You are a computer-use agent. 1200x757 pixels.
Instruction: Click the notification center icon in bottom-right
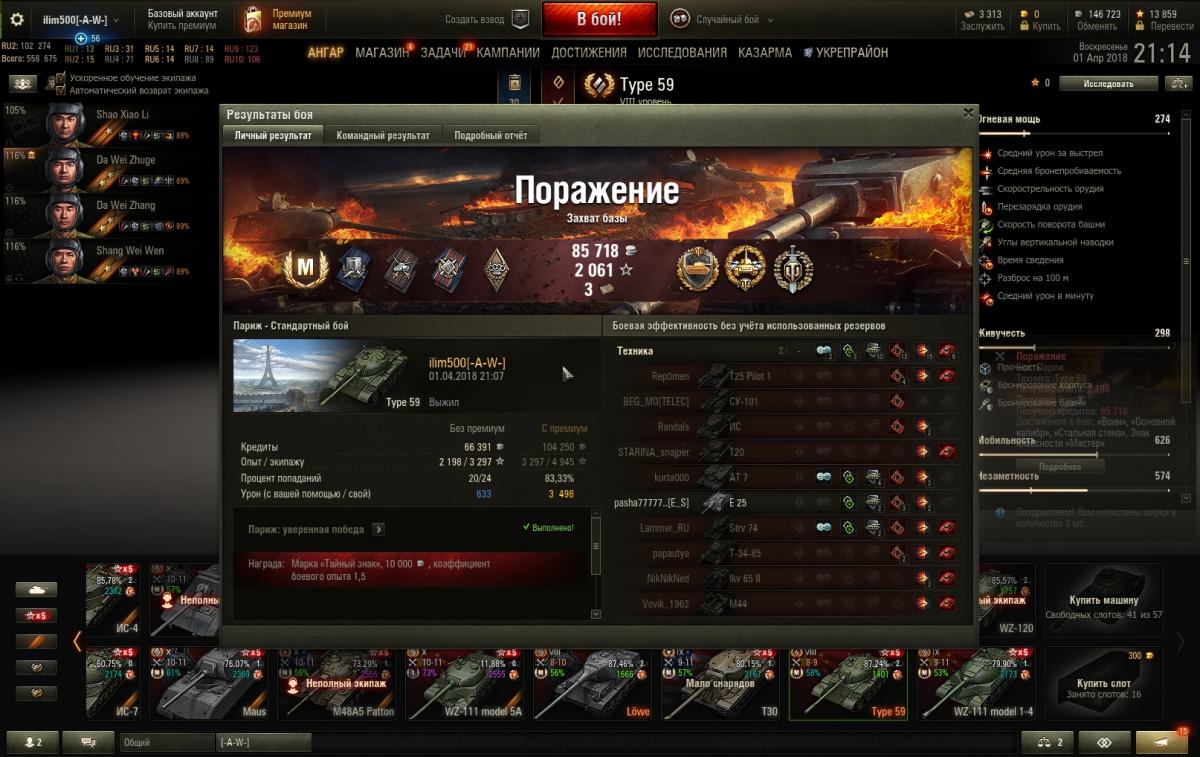point(1162,742)
